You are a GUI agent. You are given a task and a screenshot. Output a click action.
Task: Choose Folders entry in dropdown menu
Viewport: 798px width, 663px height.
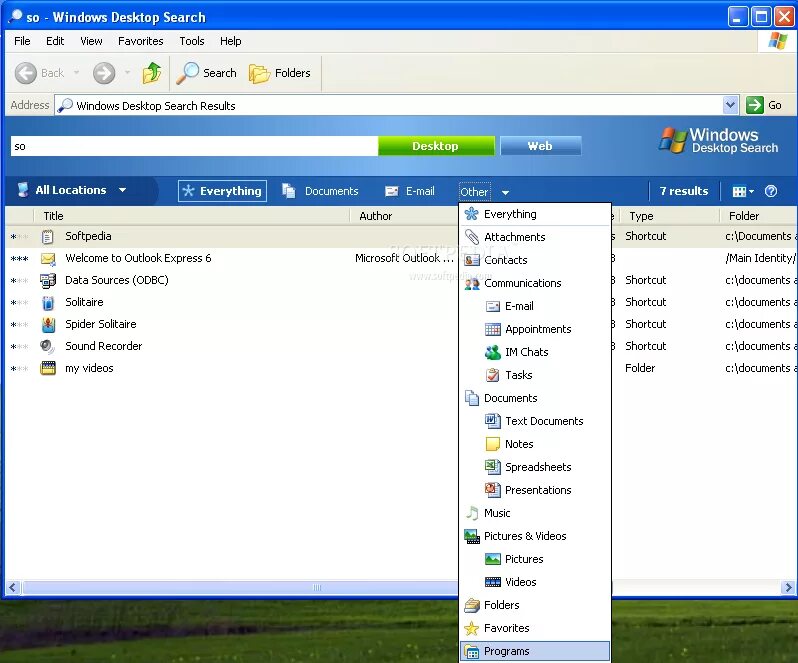click(x=535, y=606)
